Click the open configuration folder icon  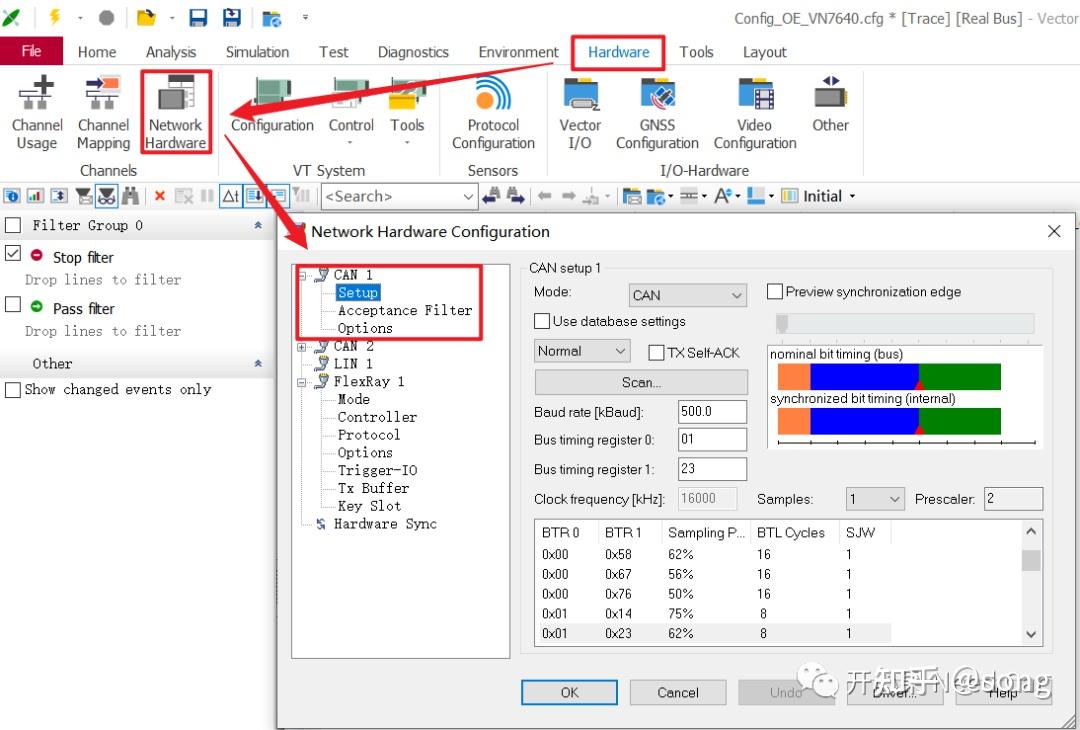pyautogui.click(x=145, y=17)
